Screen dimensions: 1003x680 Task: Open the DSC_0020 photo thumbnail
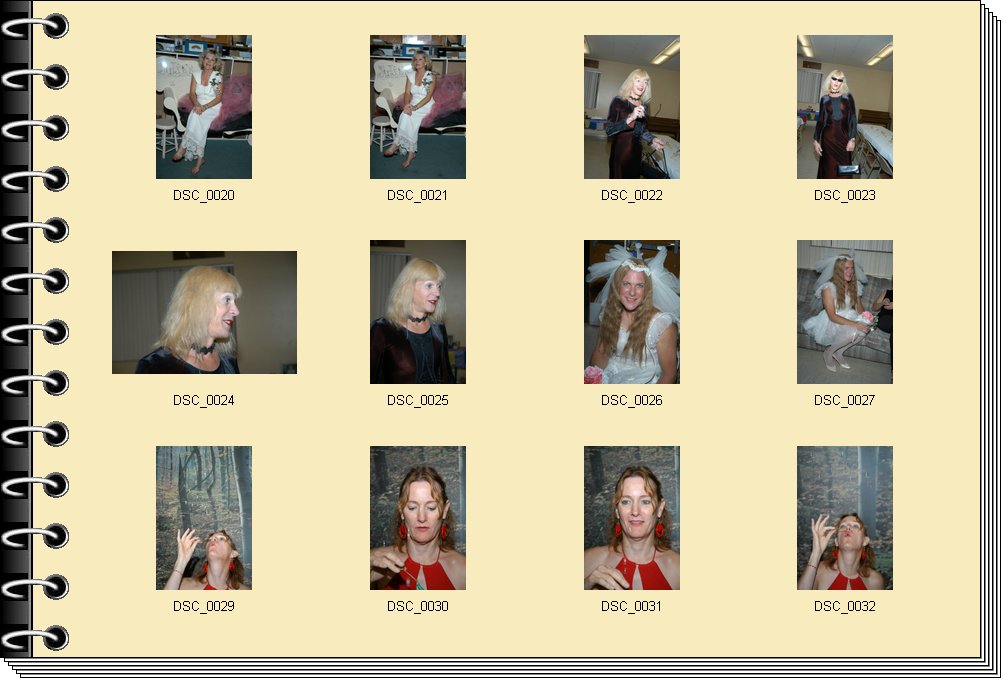204,107
